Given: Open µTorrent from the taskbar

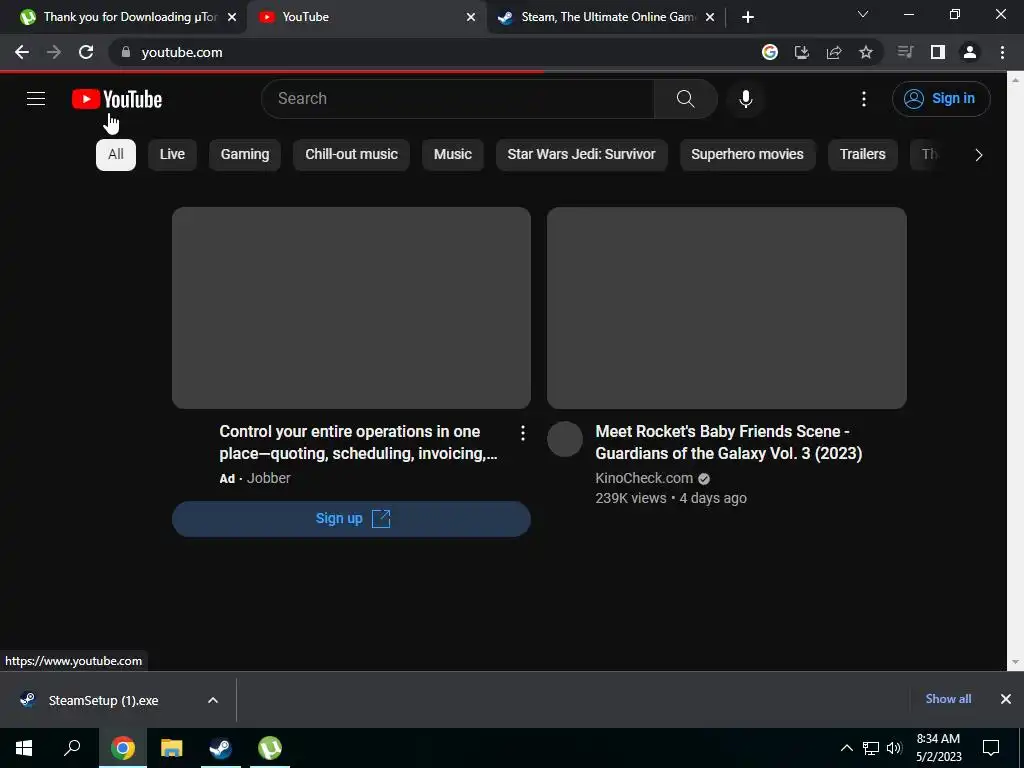Looking at the screenshot, I should (270, 748).
